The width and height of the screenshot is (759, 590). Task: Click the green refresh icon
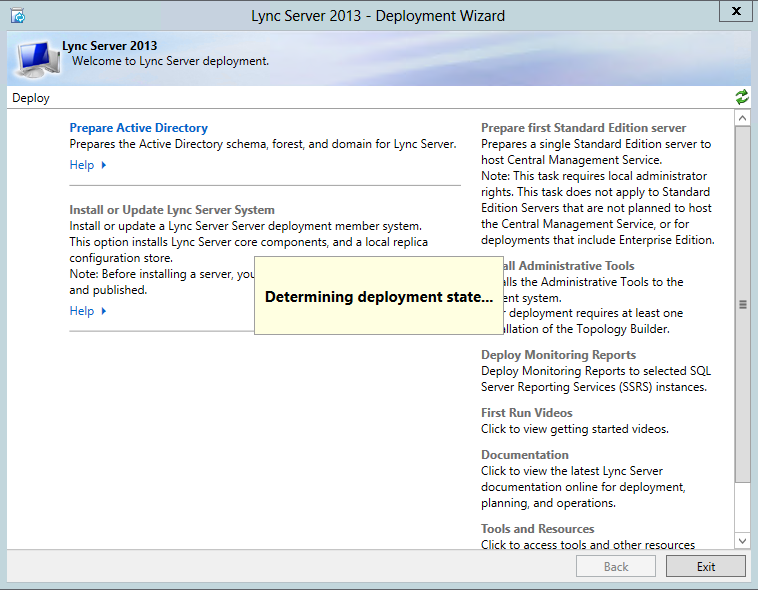click(742, 97)
